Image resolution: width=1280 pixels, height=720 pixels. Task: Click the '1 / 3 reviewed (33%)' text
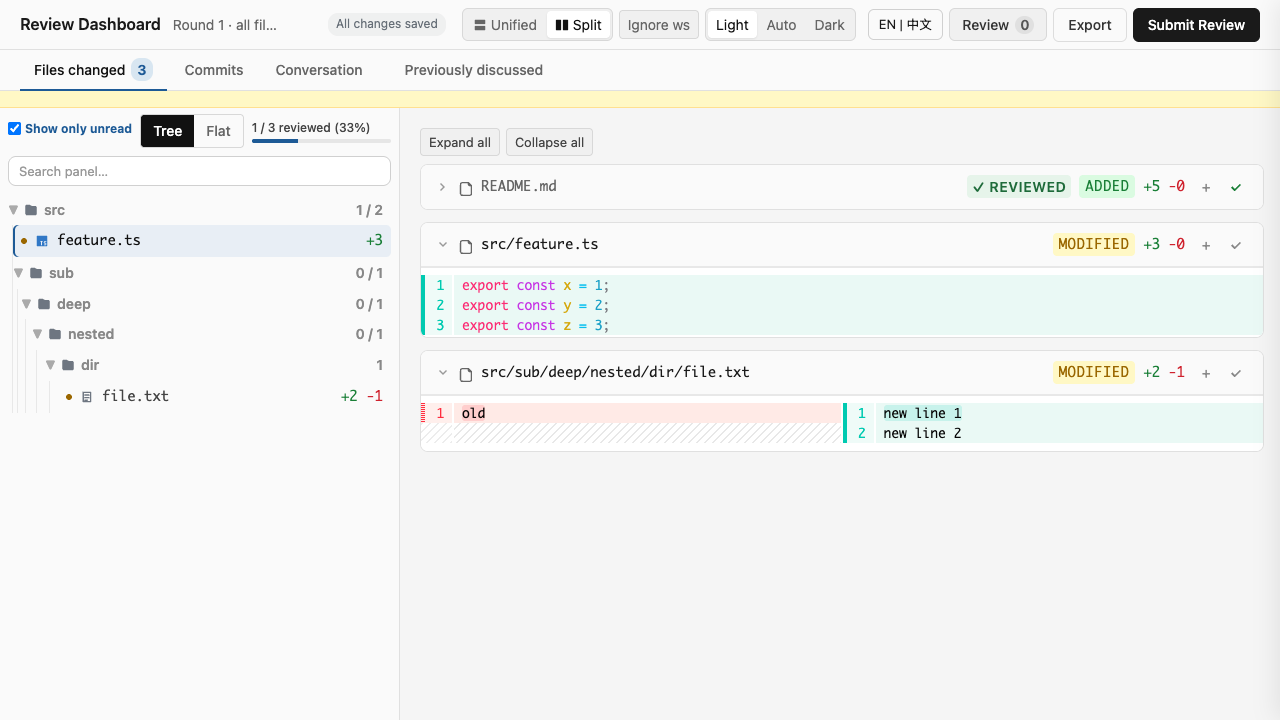311,128
